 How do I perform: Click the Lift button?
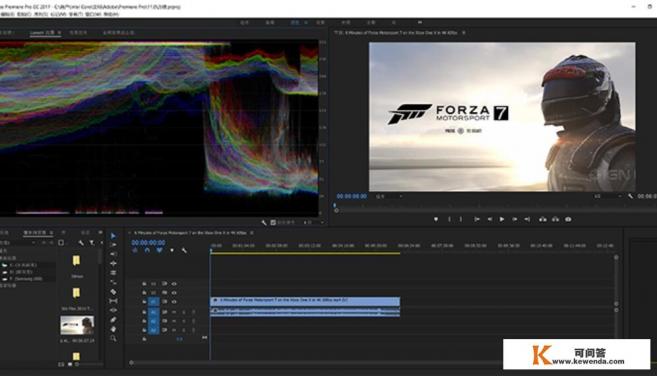pyautogui.click(x=543, y=219)
